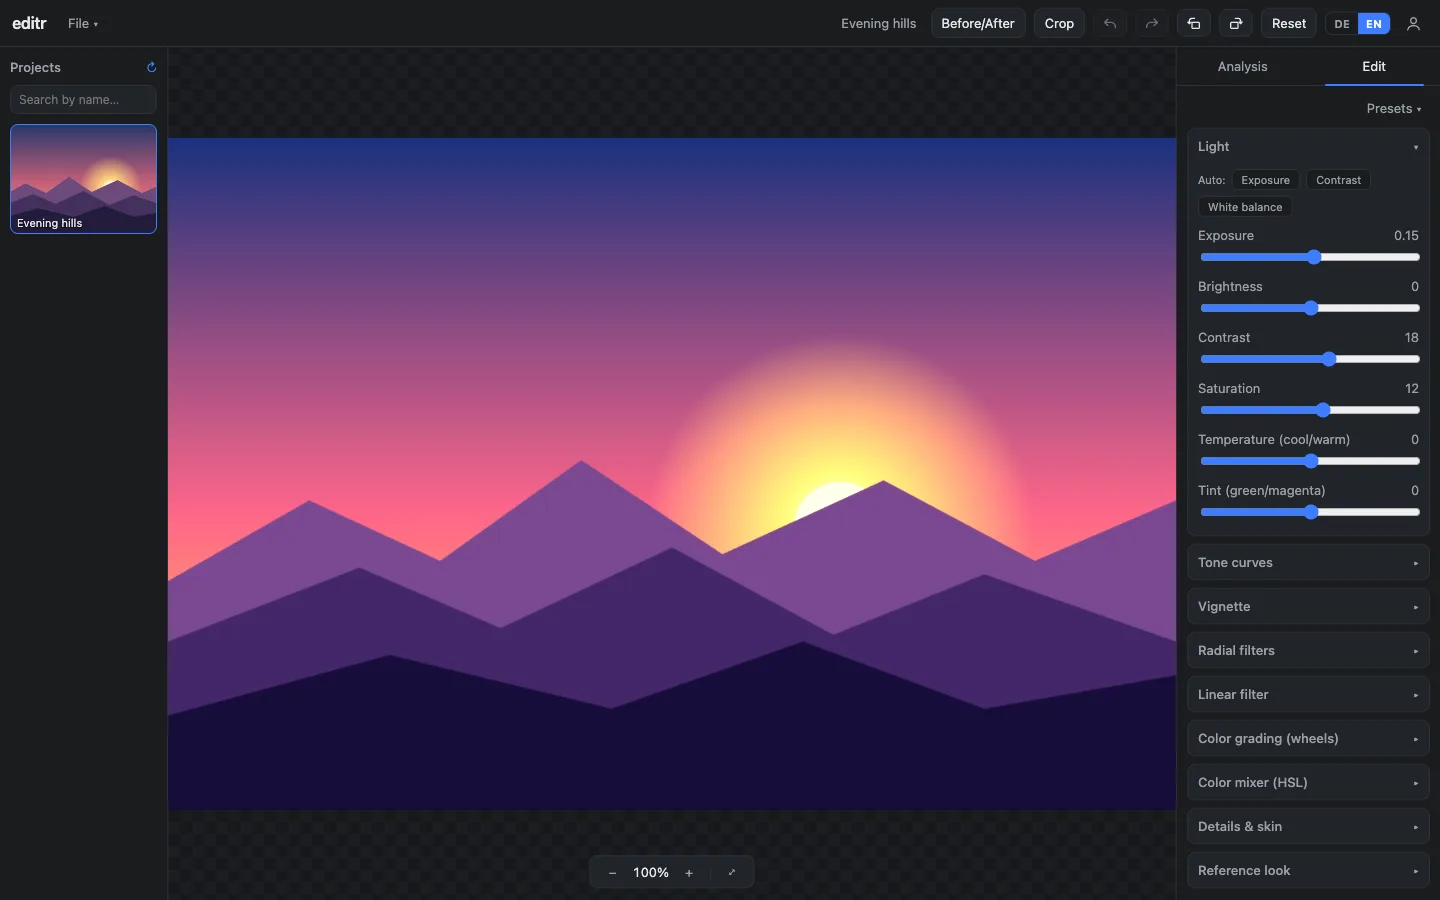This screenshot has height=900, width=1440.
Task: Zoom out with the minus icon
Action: [x=612, y=873]
